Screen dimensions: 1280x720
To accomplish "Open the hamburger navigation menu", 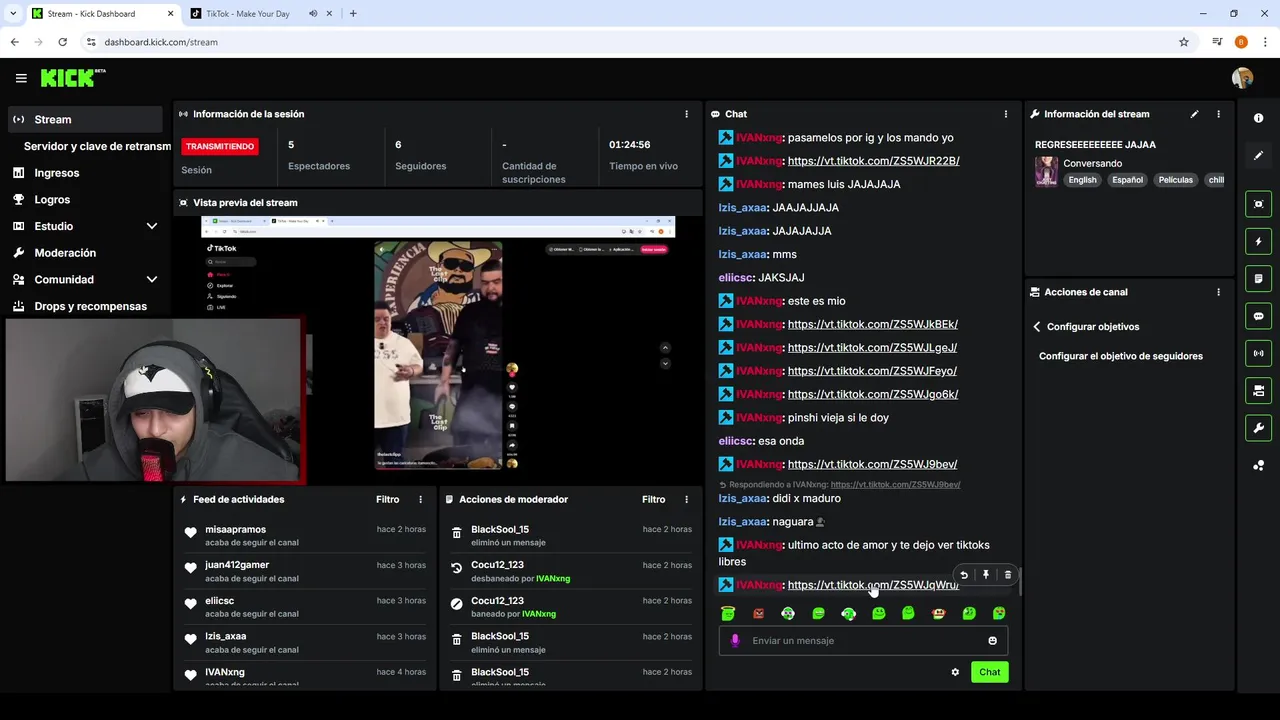I will pyautogui.click(x=21, y=78).
